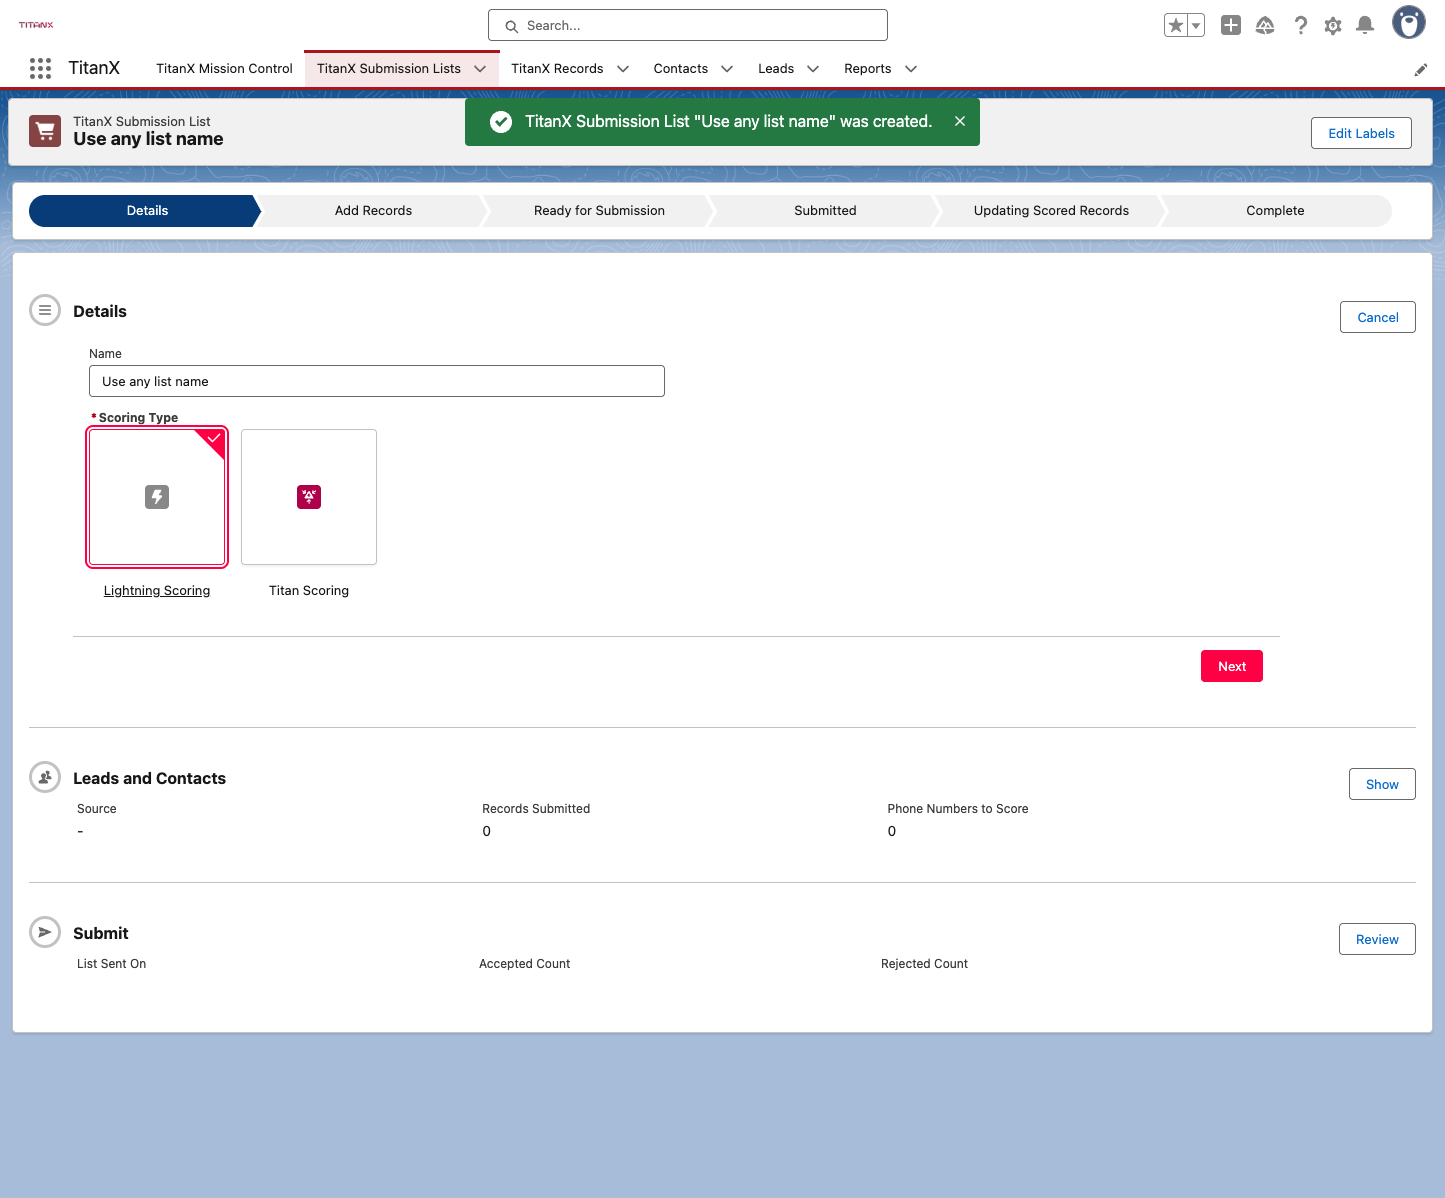
Task: Open the Notifications bell
Action: (1365, 25)
